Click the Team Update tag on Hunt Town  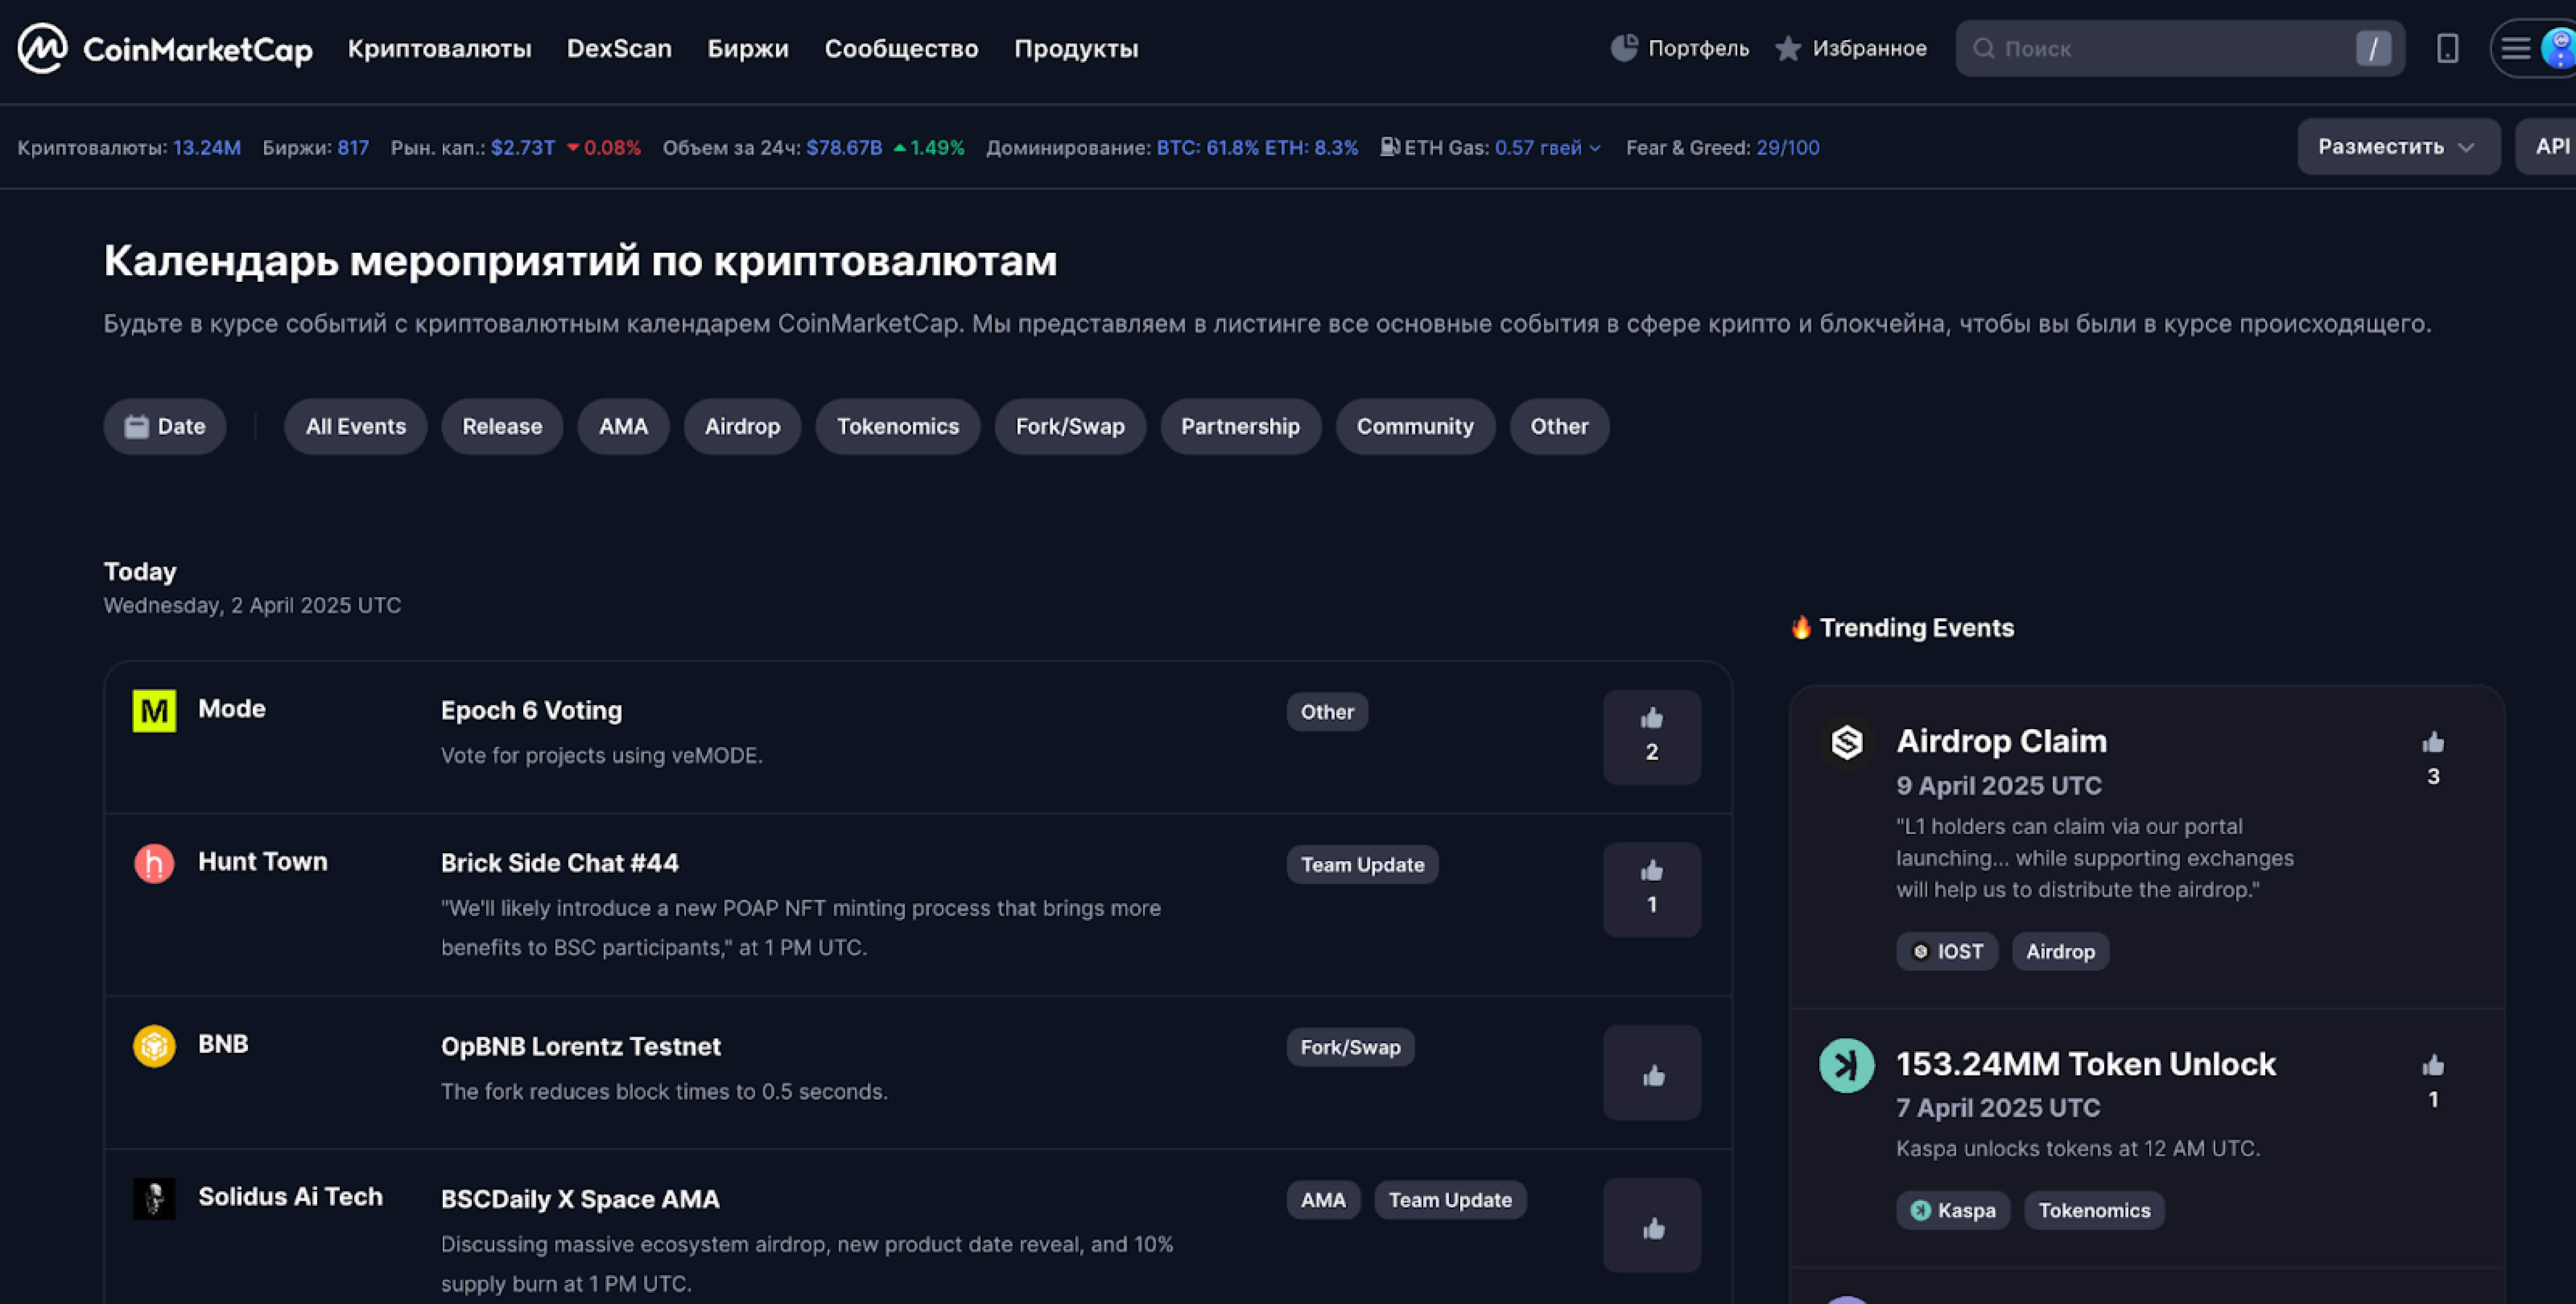1362,865
